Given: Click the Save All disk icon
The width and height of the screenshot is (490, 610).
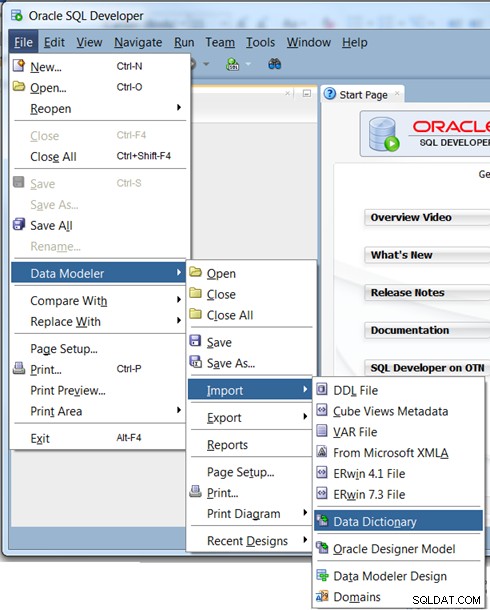Looking at the screenshot, I should pos(19,224).
